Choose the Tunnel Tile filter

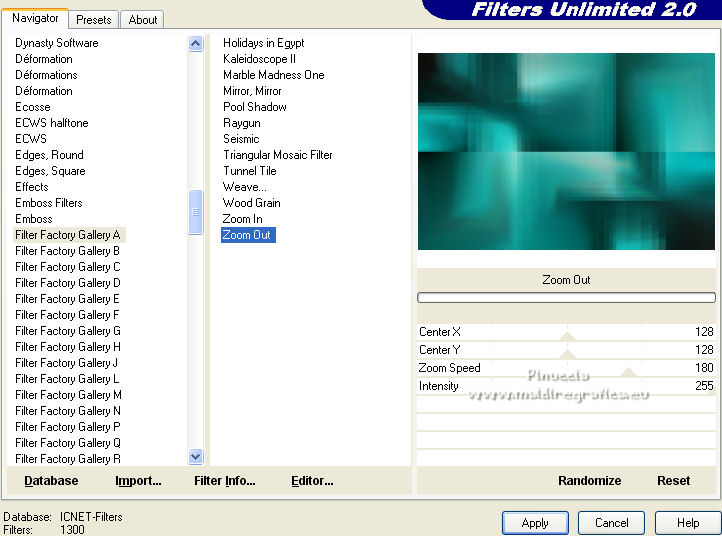(x=250, y=171)
